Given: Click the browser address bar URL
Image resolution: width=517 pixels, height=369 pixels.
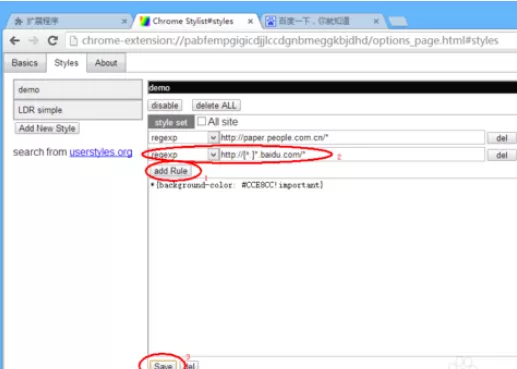Looking at the screenshot, I should click(x=290, y=41).
